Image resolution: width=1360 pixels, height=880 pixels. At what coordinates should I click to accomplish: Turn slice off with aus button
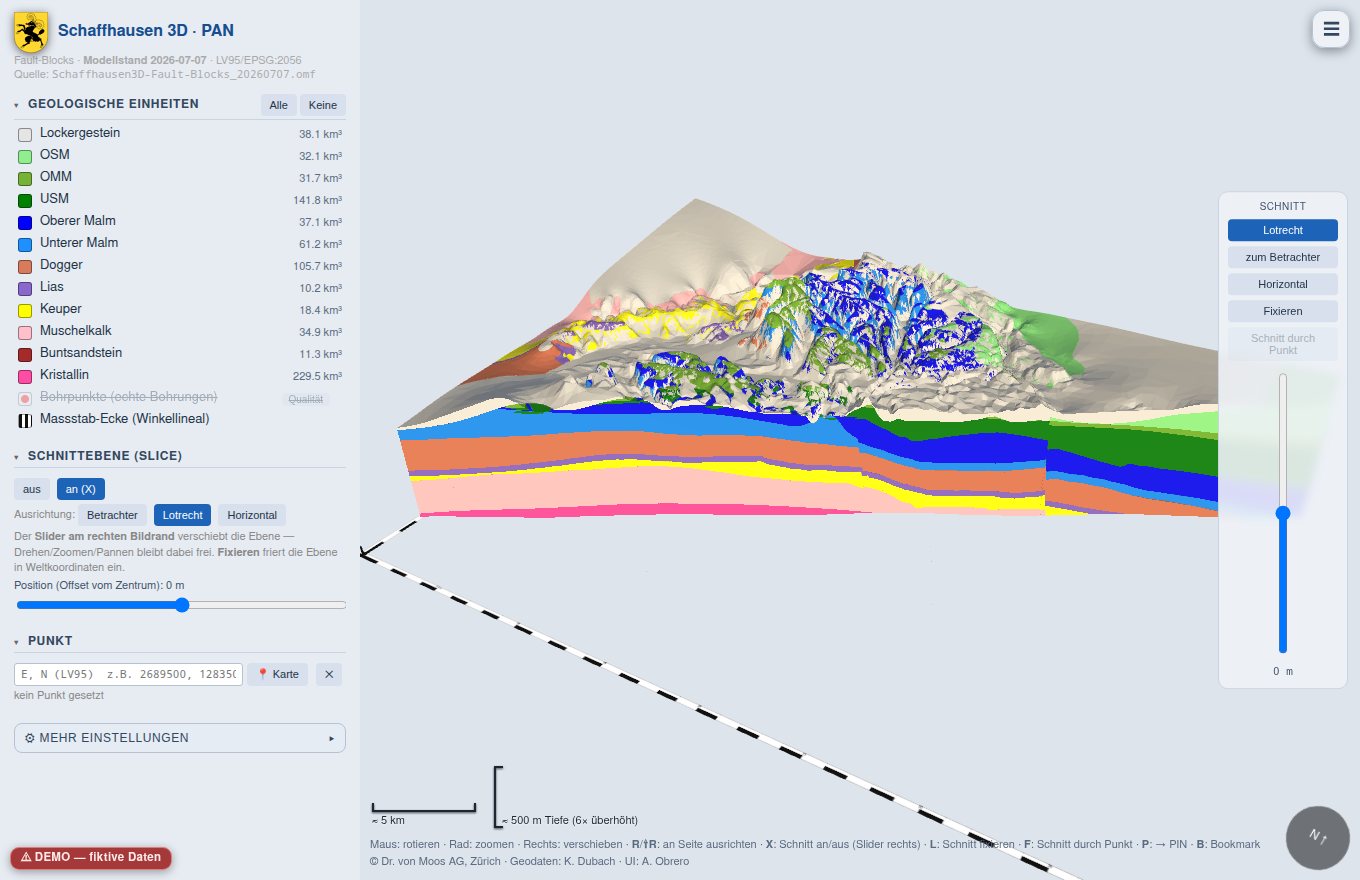[32, 489]
